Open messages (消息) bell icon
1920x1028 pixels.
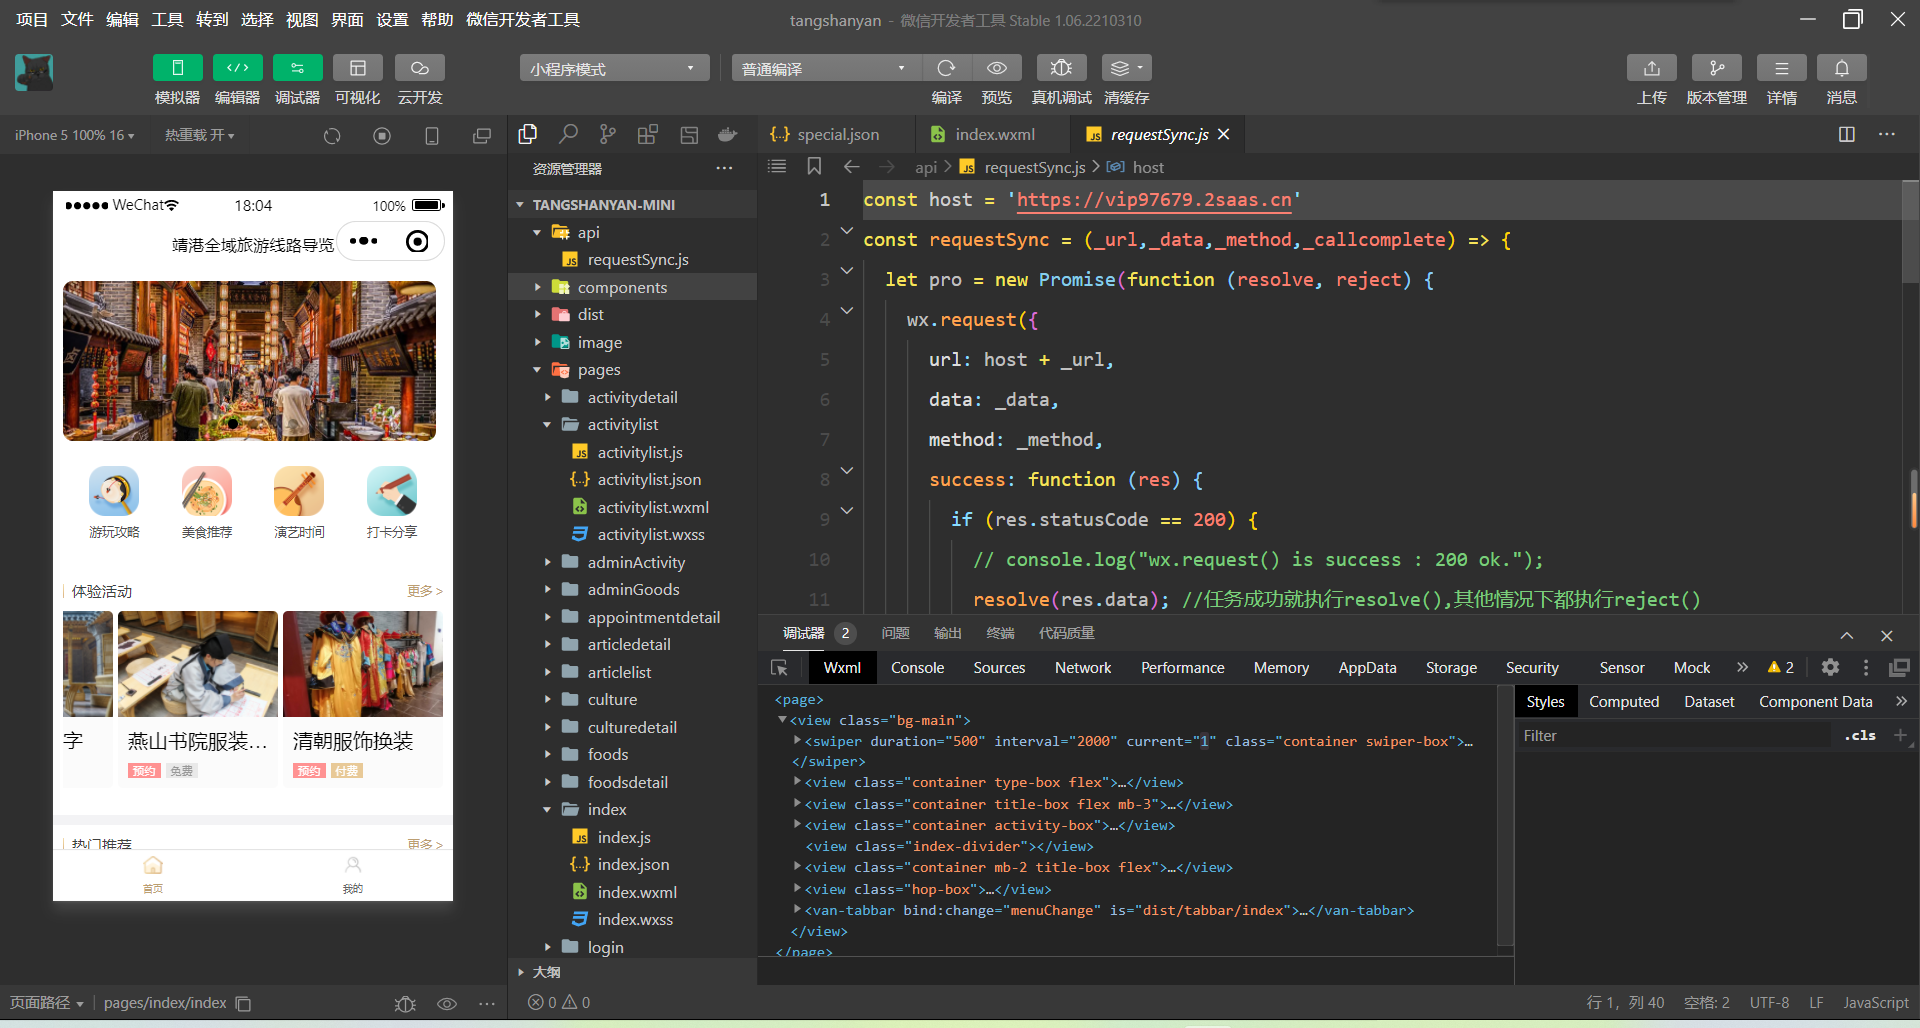click(x=1842, y=68)
